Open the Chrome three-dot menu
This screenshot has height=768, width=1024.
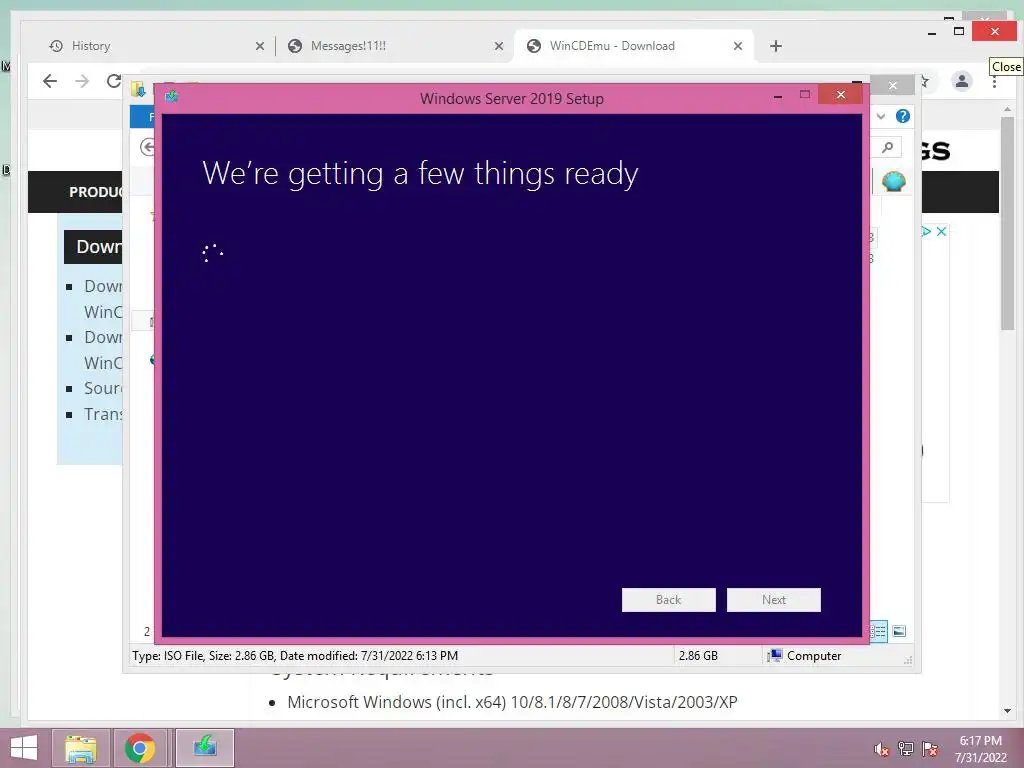click(994, 82)
